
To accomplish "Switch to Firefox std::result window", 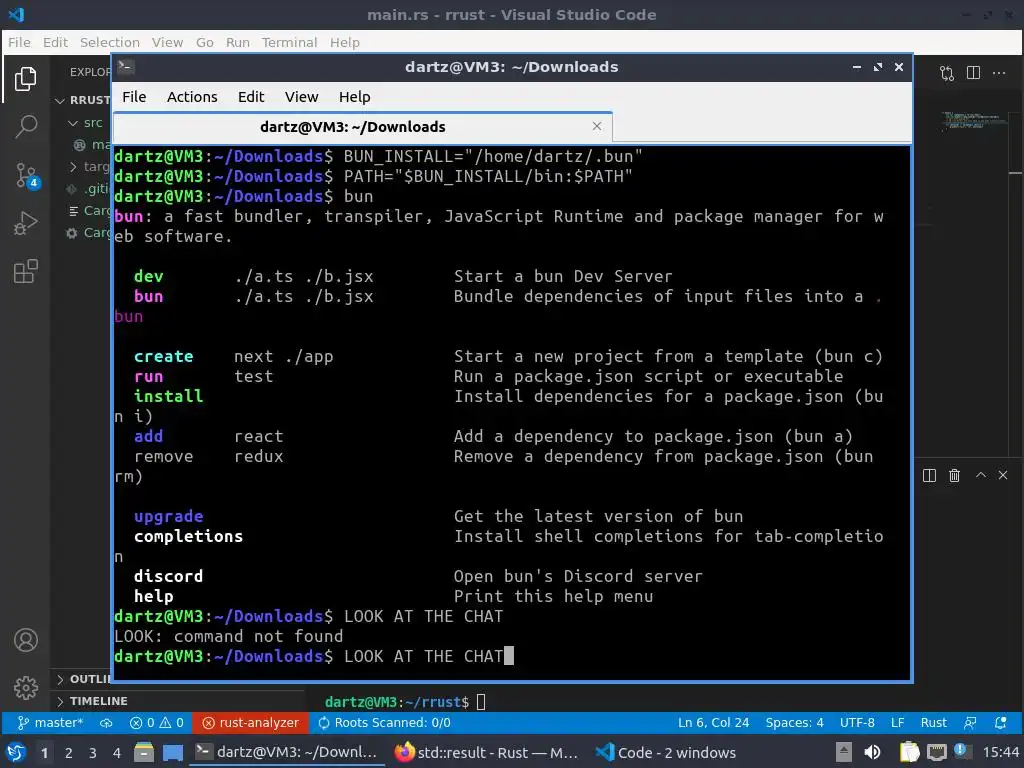I will pos(487,752).
